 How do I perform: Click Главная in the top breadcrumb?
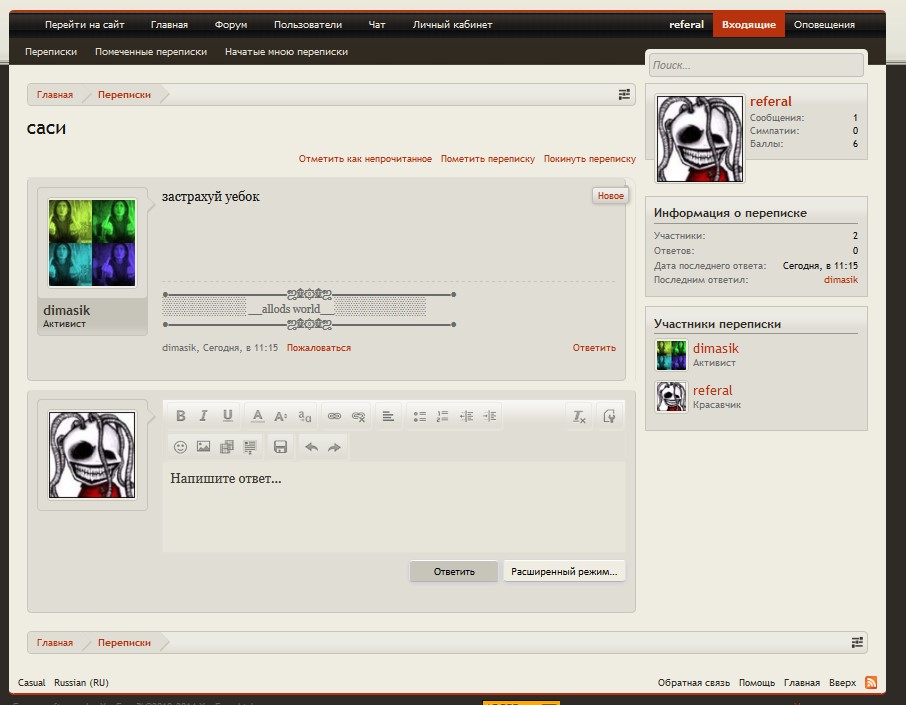tap(55, 94)
